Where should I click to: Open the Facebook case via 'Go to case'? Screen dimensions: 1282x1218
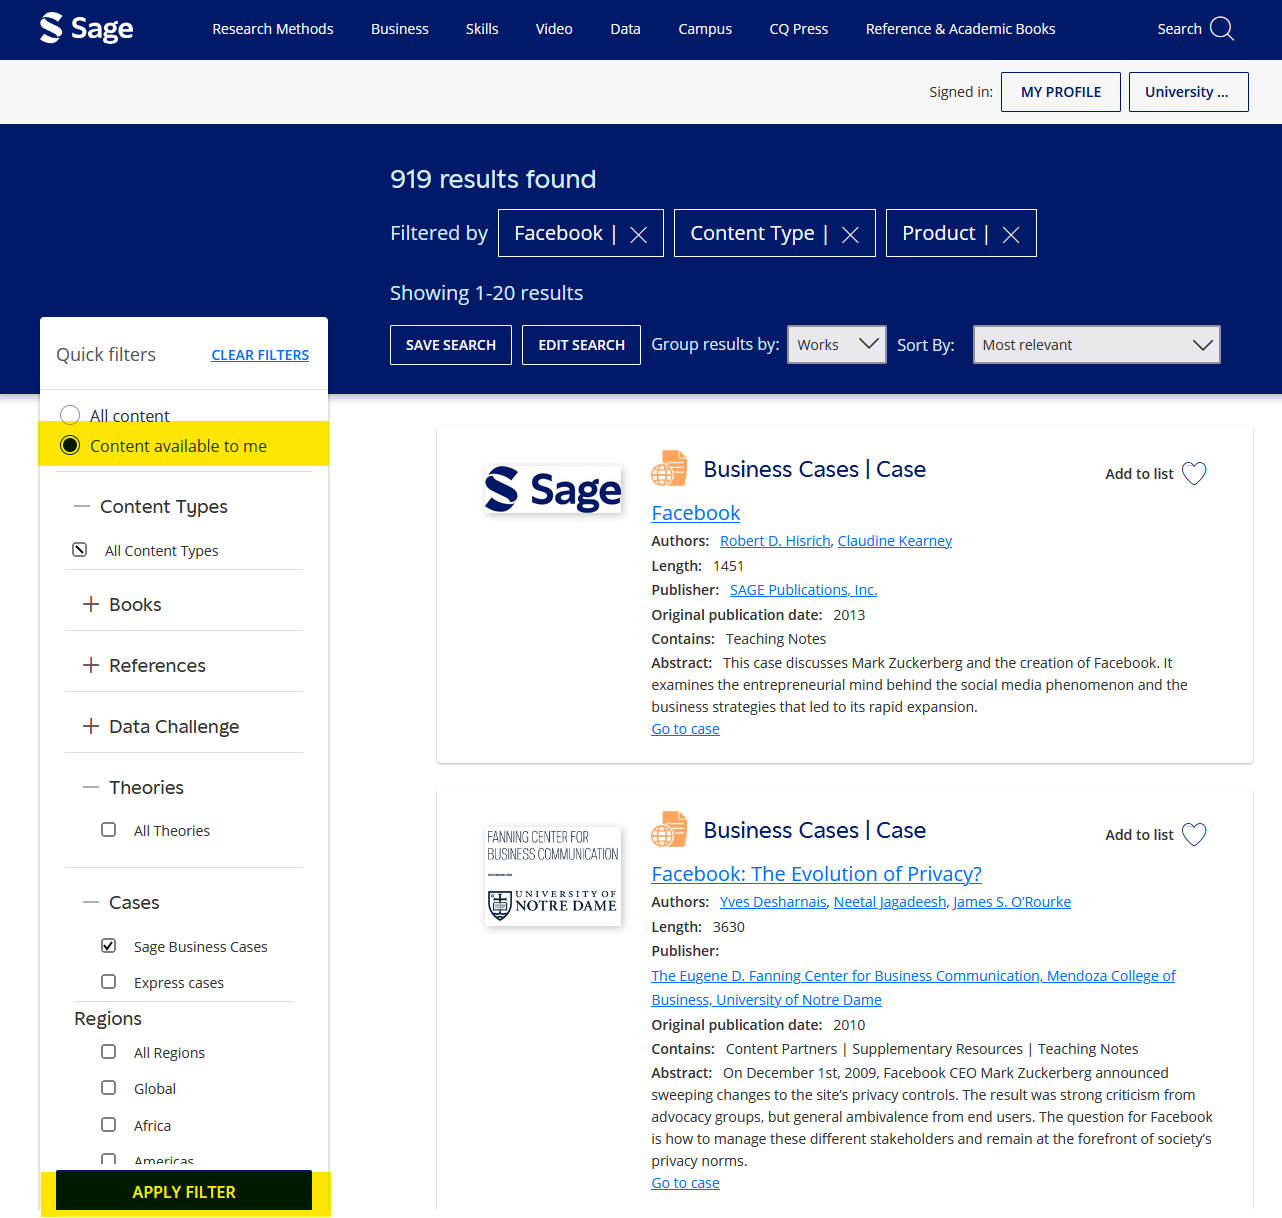coord(684,728)
